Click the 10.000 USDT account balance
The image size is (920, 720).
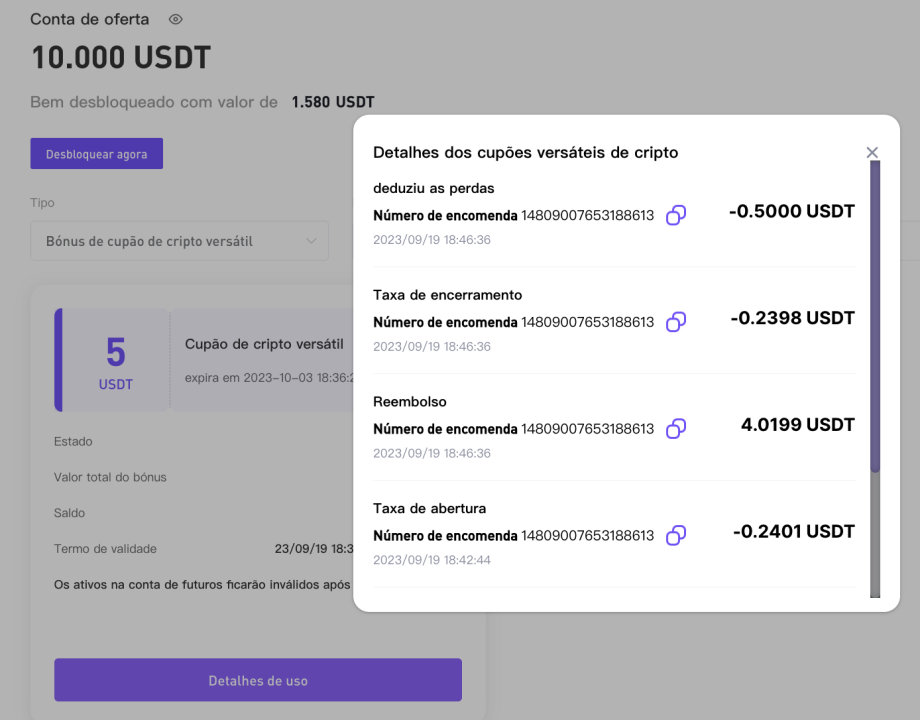pyautogui.click(x=121, y=58)
